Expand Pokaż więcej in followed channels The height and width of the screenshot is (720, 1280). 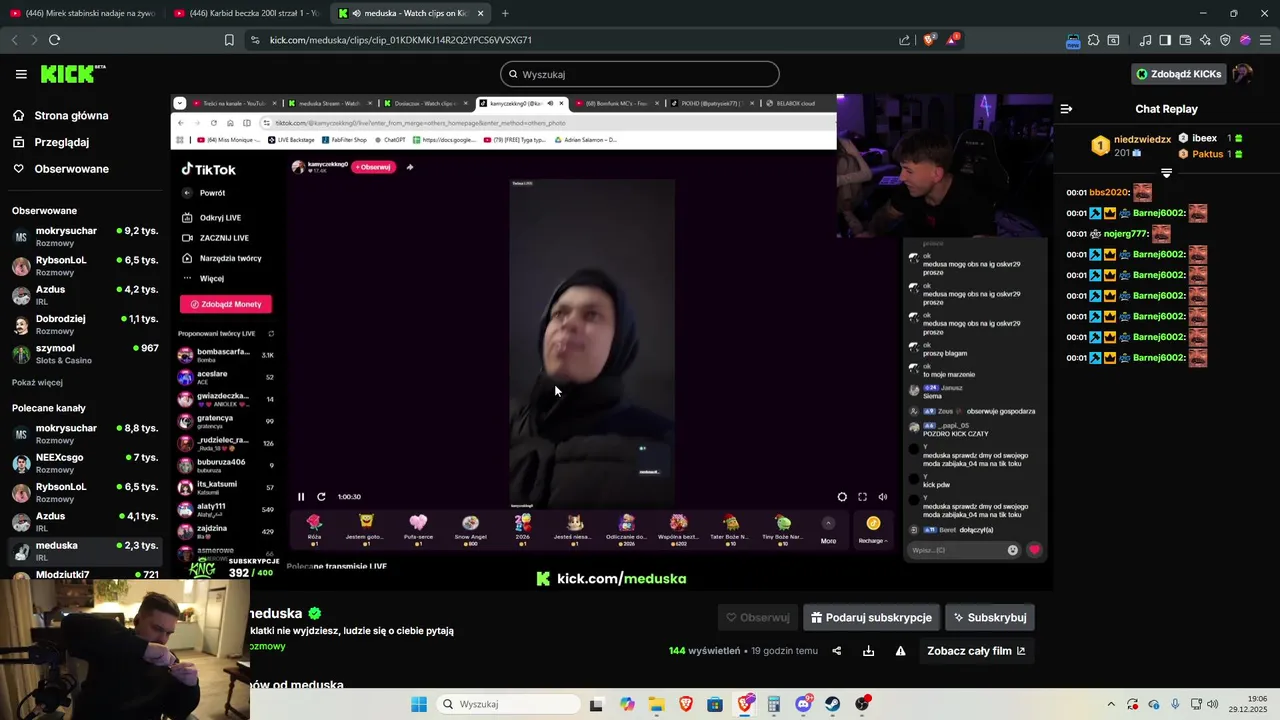pos(37,382)
